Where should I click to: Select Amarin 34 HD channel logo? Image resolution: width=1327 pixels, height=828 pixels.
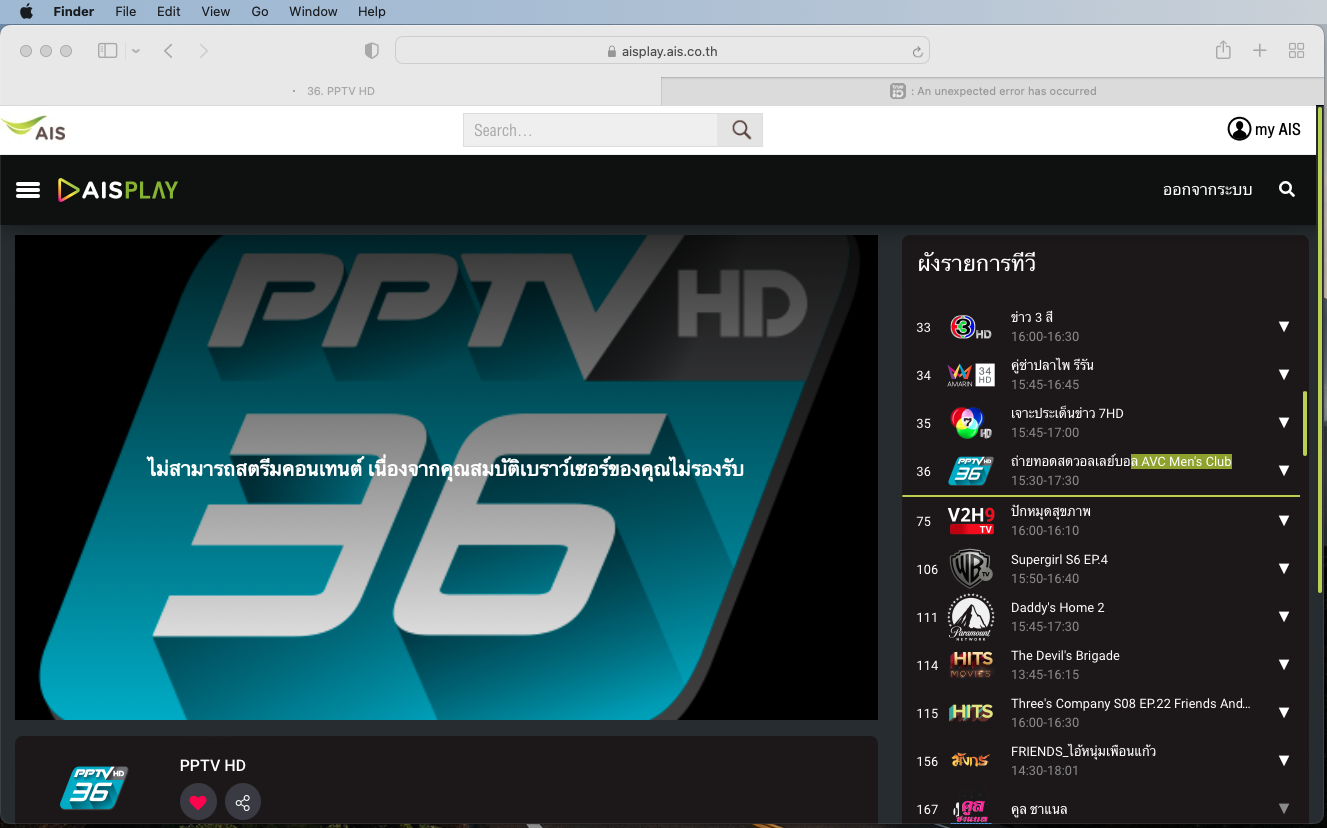tap(970, 375)
